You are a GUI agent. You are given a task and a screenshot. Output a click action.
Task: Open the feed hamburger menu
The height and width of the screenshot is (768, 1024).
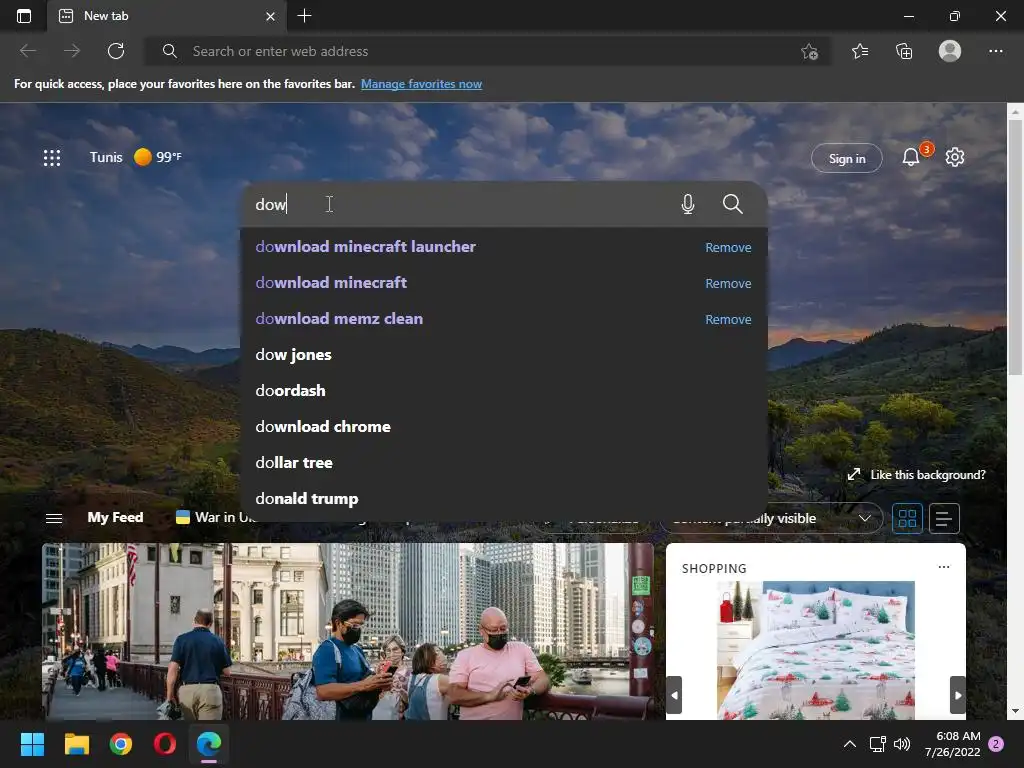pos(54,518)
